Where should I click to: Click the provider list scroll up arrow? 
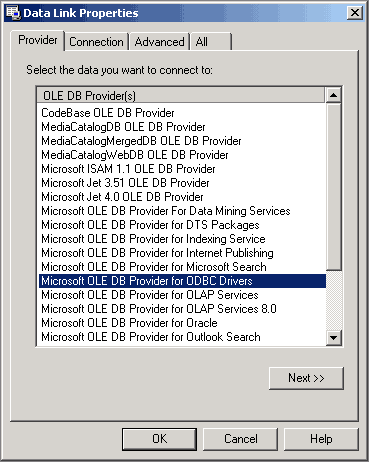pos(333,96)
